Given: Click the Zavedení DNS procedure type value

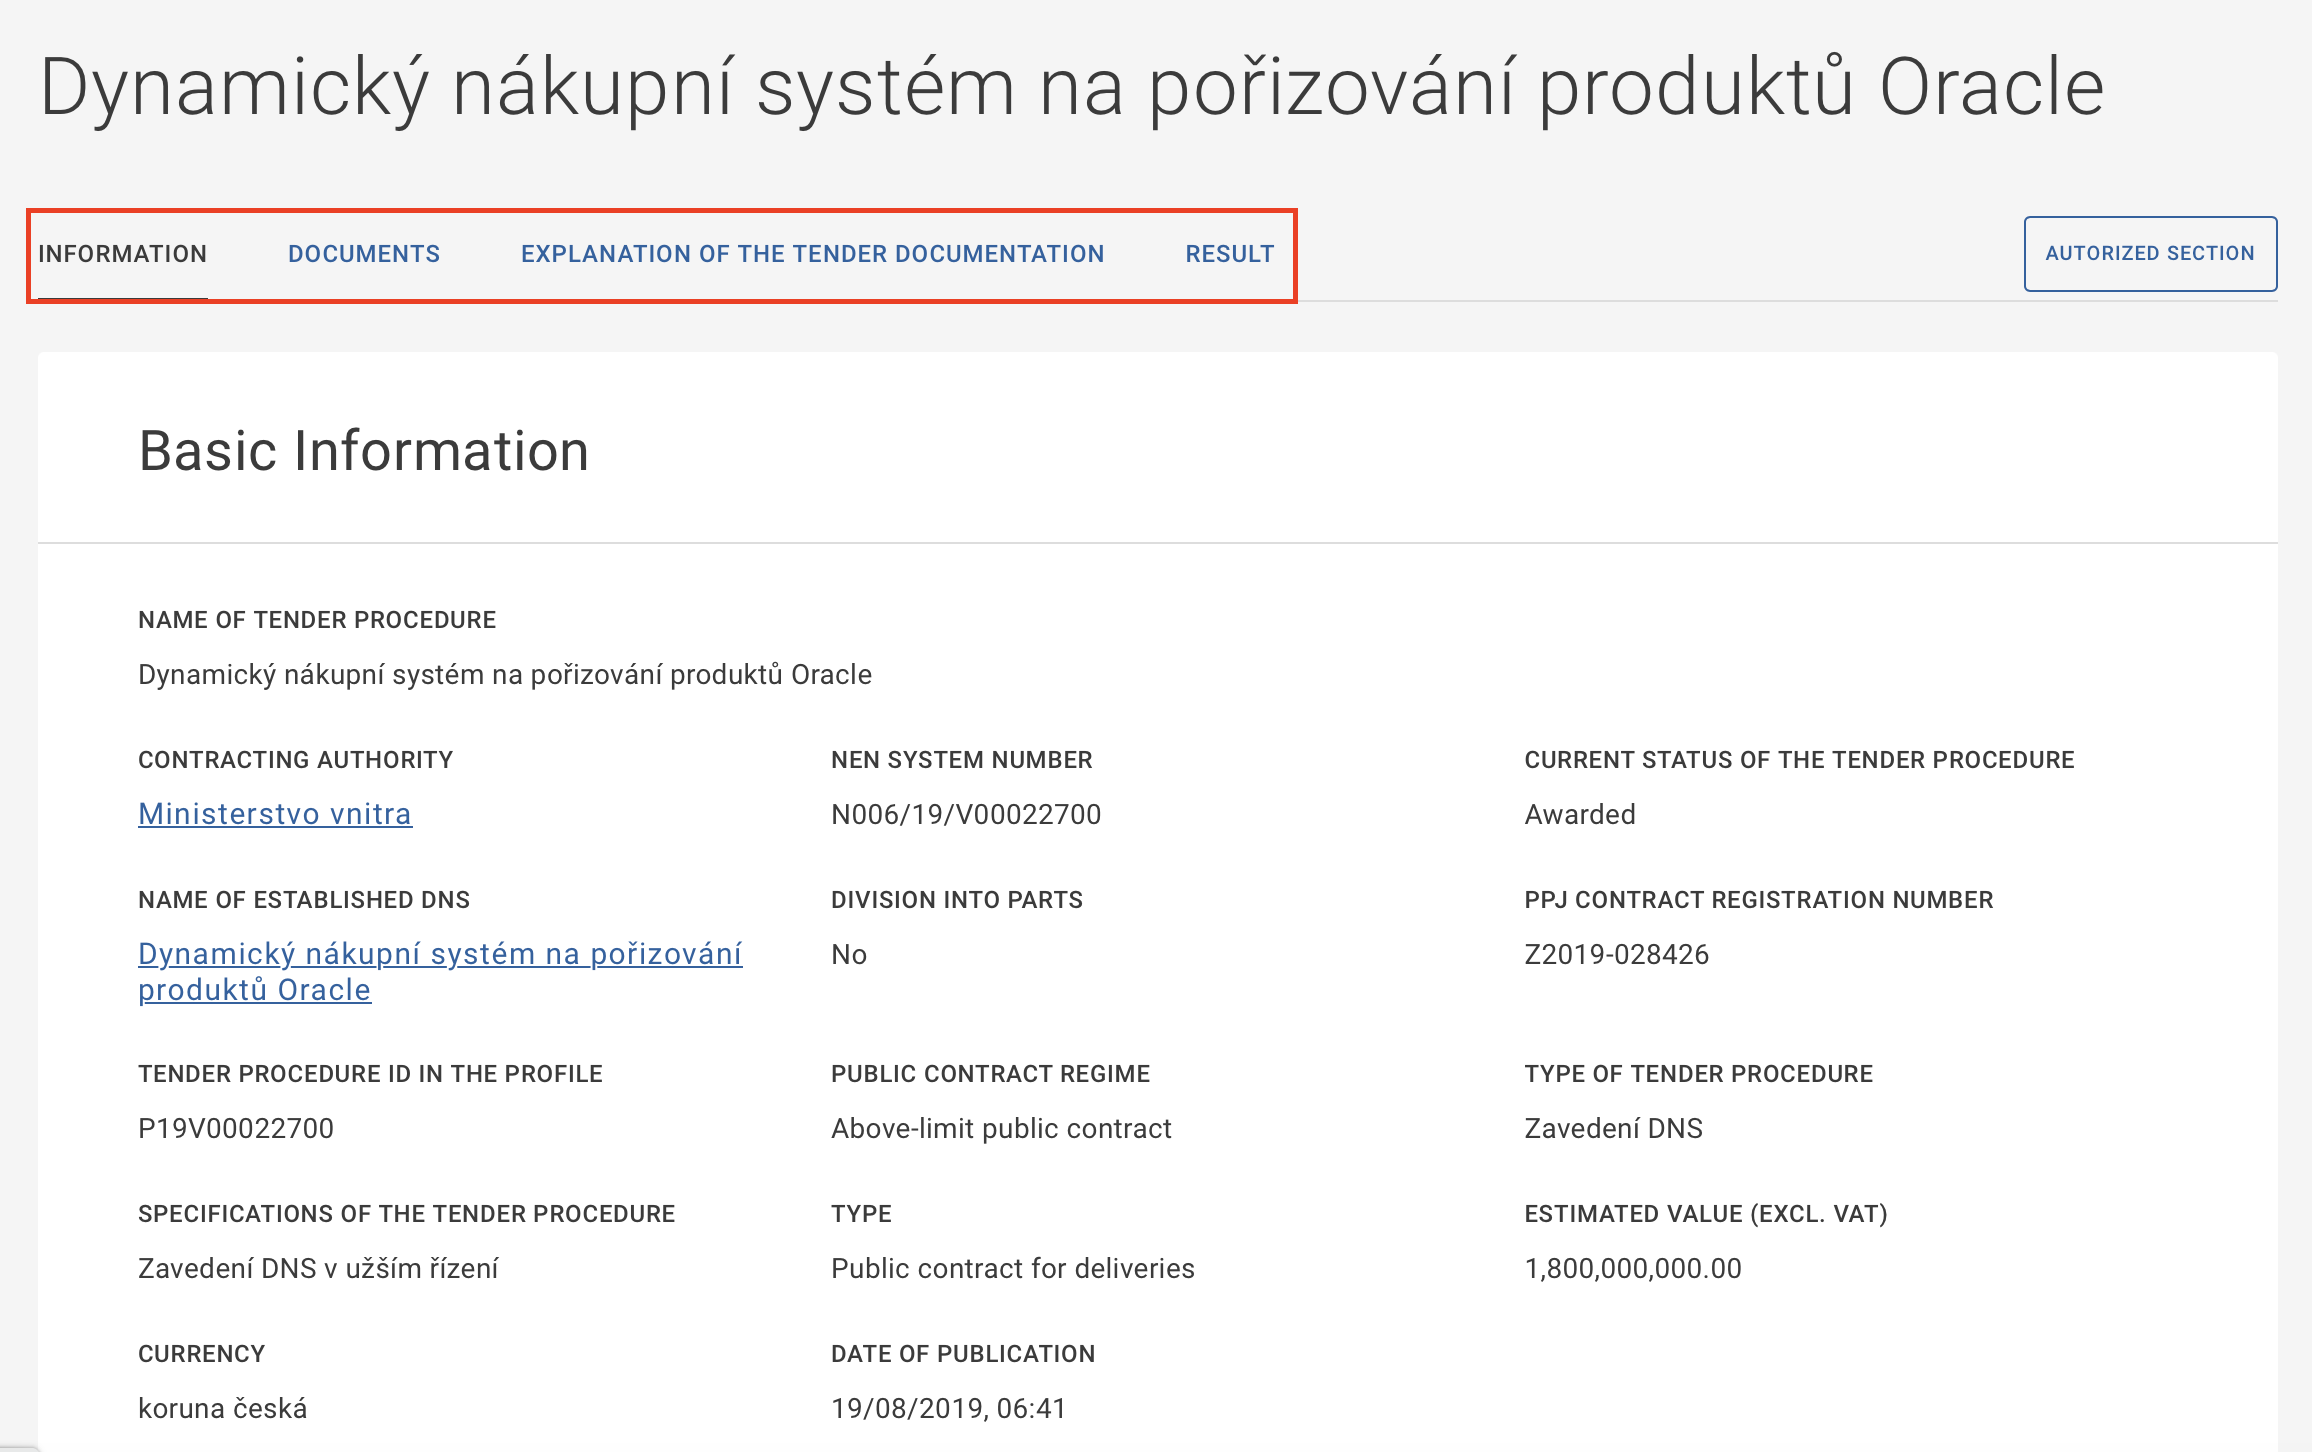Looking at the screenshot, I should pyautogui.click(x=1613, y=1129).
